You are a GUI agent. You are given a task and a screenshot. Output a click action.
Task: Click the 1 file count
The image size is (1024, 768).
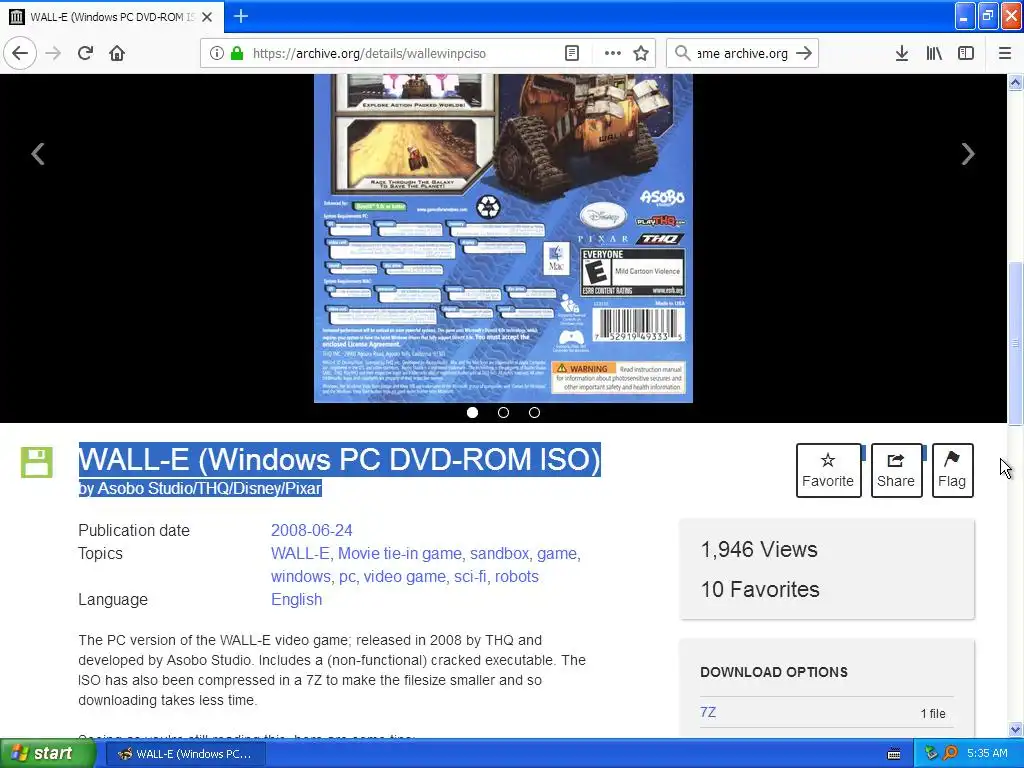(933, 713)
